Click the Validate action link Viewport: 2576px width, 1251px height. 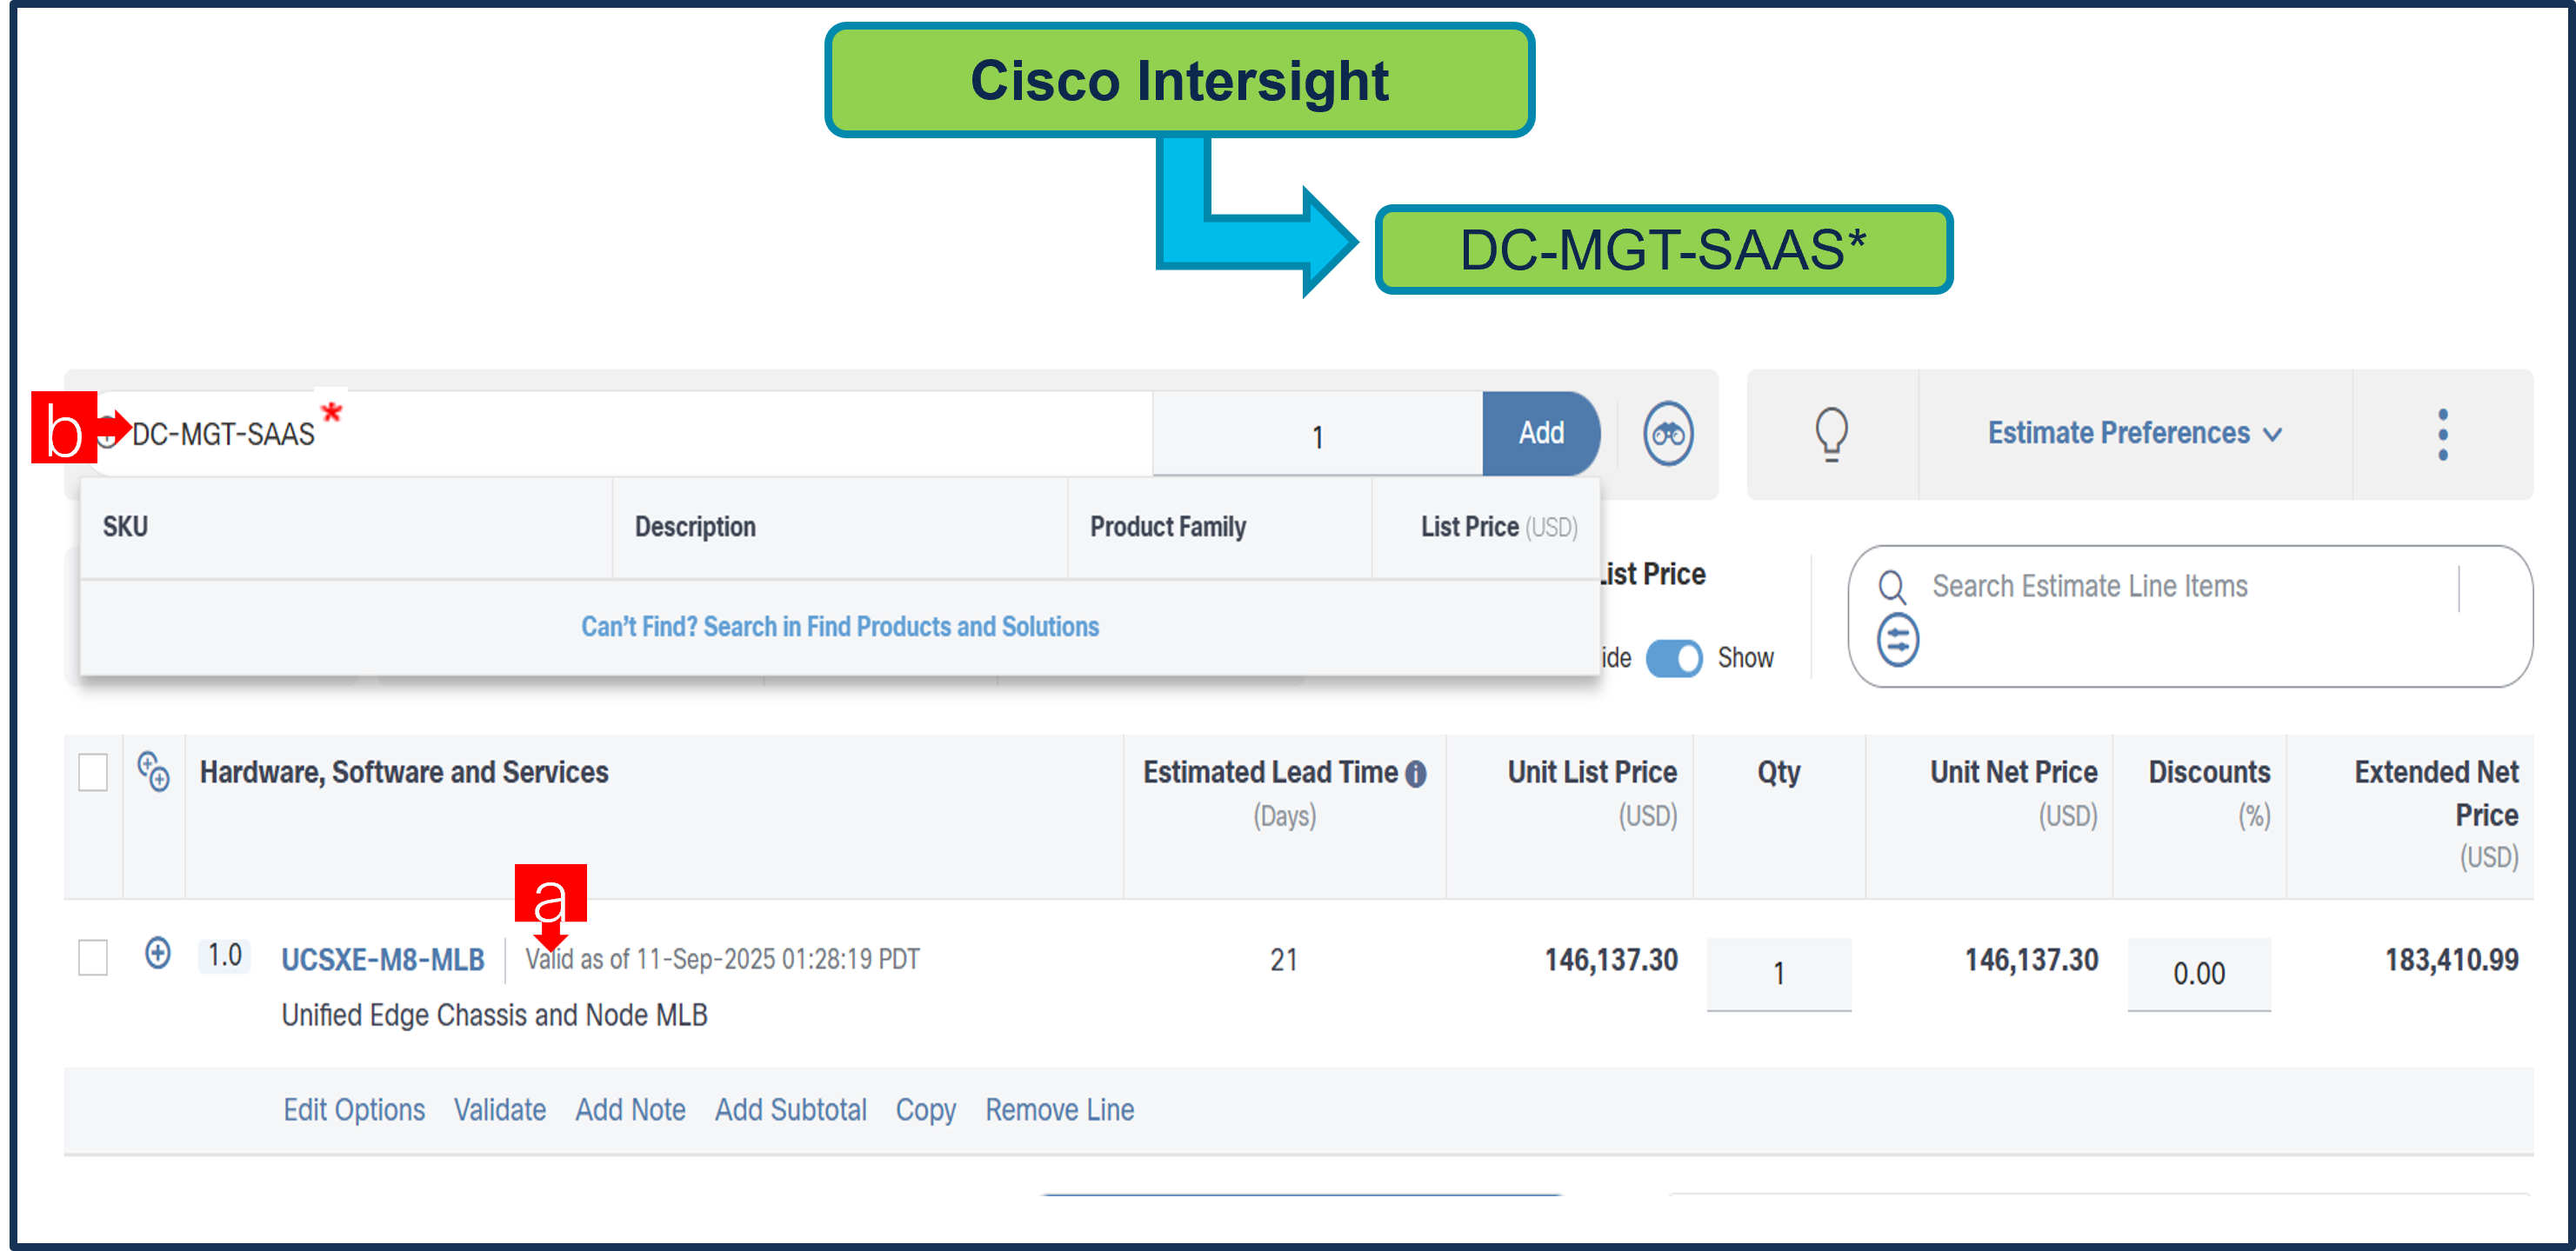(499, 1110)
